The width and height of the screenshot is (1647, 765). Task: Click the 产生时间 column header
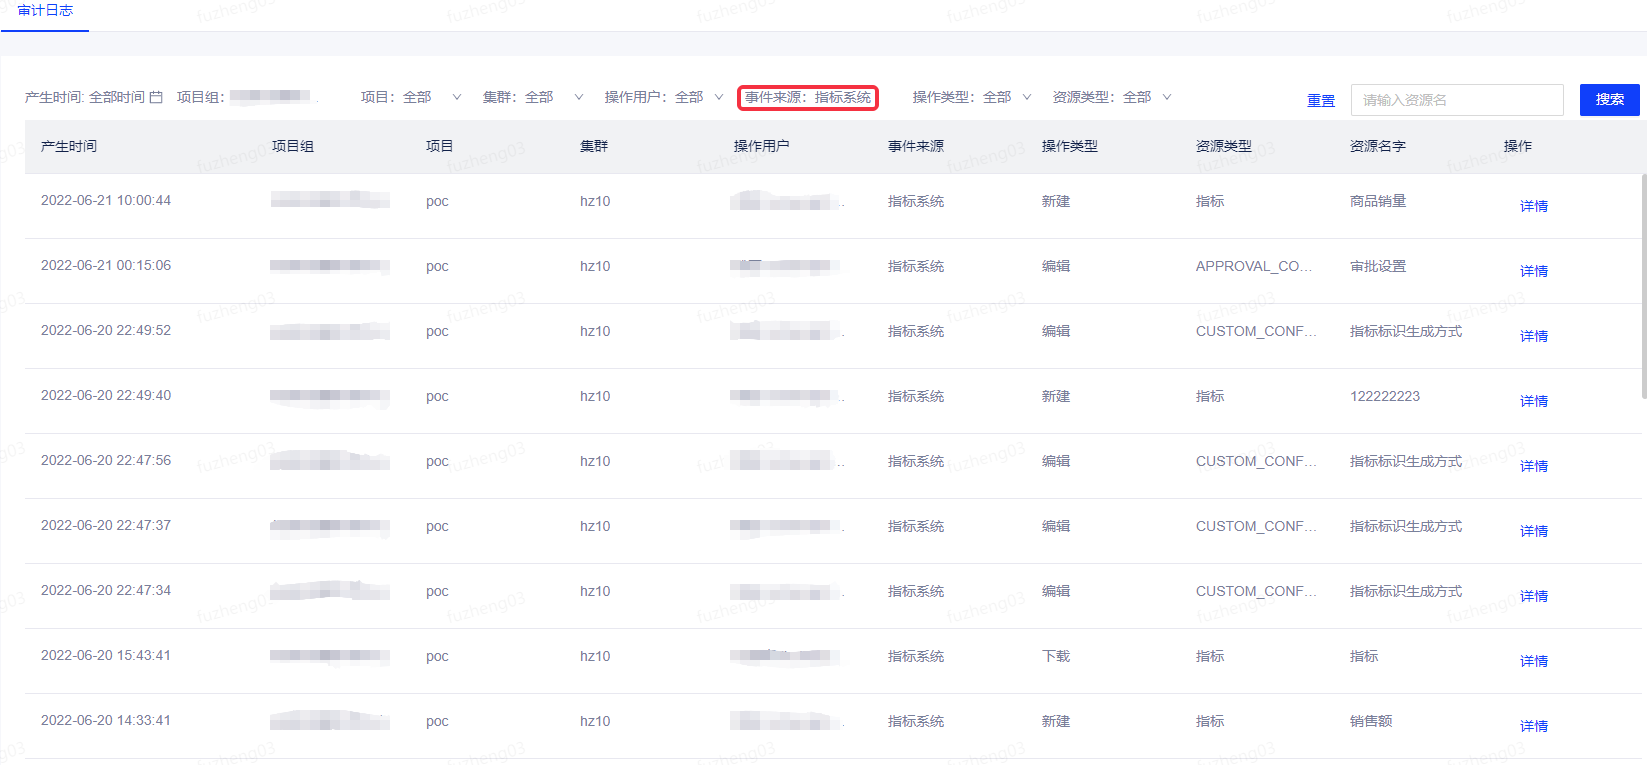[69, 146]
